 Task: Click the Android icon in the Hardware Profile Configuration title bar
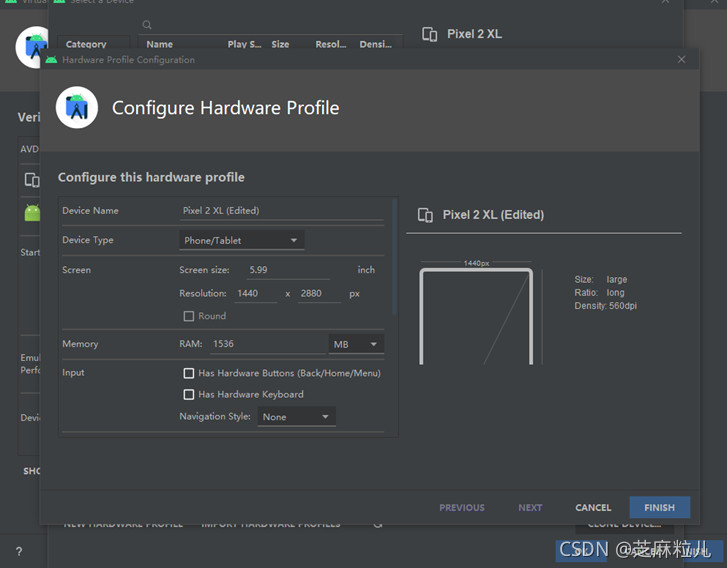click(x=51, y=60)
